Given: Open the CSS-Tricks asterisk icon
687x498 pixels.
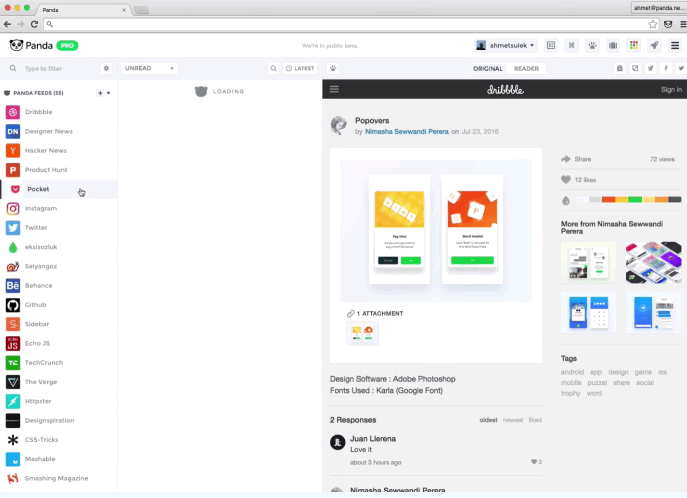Looking at the screenshot, I should pos(13,440).
